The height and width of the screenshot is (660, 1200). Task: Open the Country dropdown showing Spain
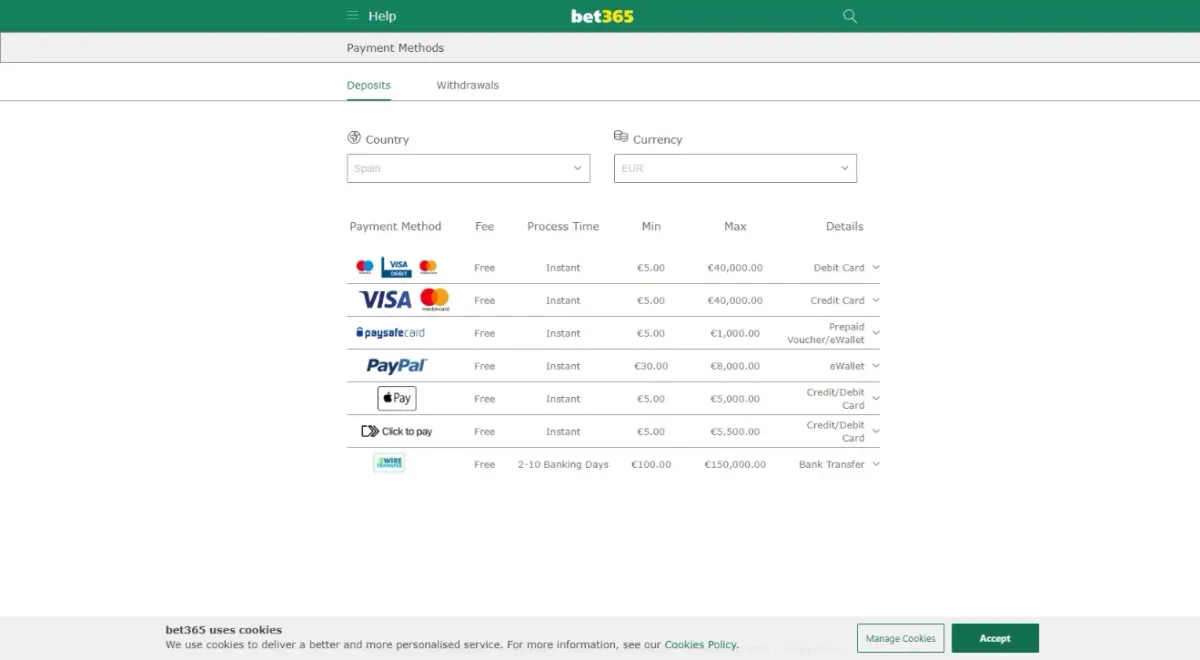tap(468, 168)
